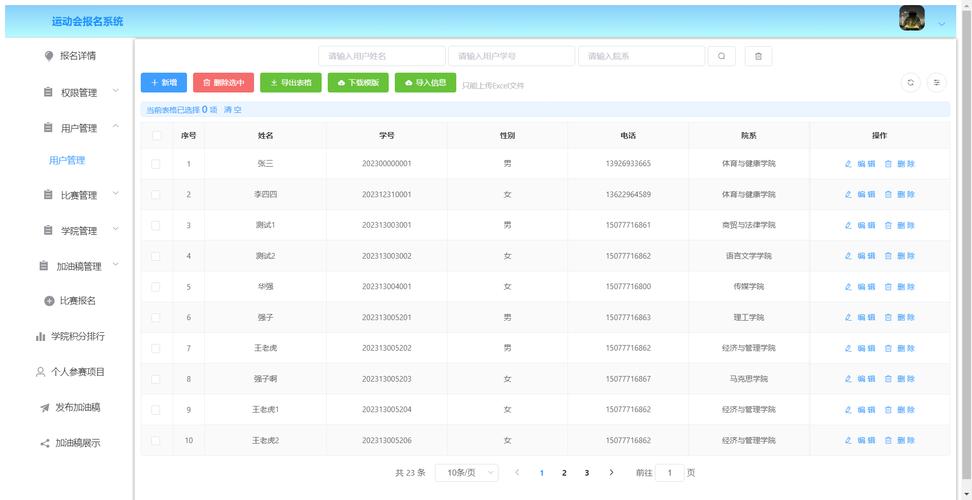972x500 pixels.
Task: Click the 运动会报名系统 title
Action: click(x=87, y=22)
